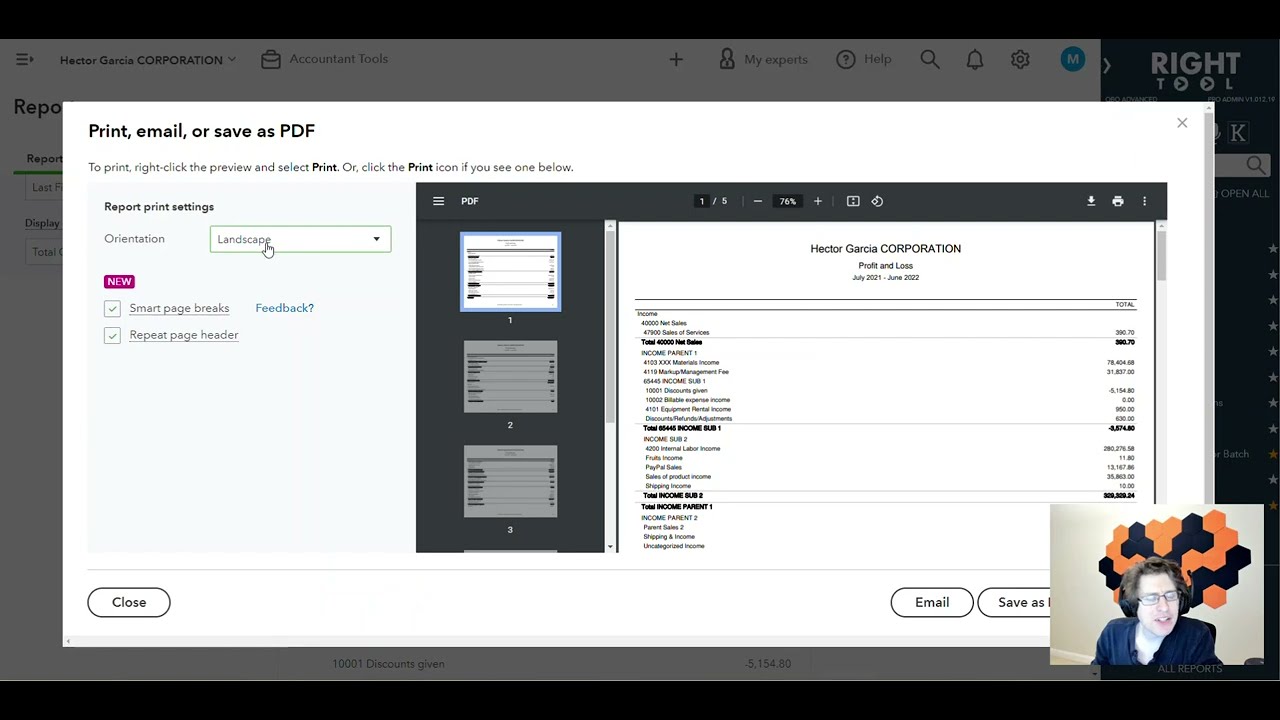Click the NEW badge label

tap(119, 282)
